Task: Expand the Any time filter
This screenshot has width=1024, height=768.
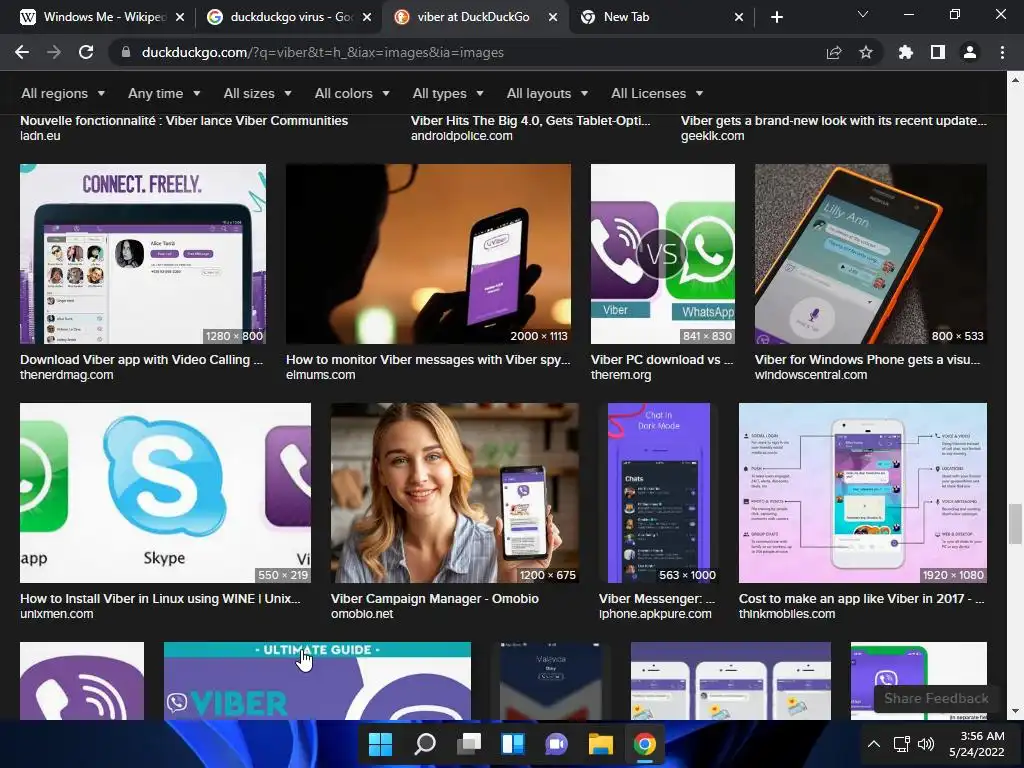Action: coord(164,93)
